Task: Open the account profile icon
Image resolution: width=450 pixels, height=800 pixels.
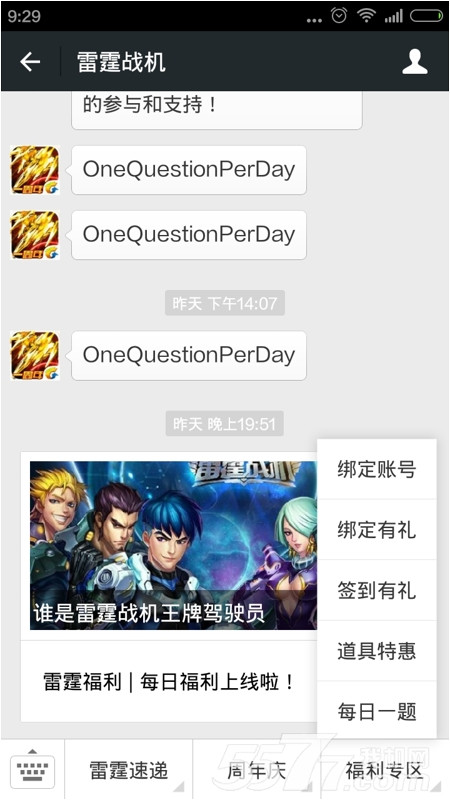Action: point(414,62)
